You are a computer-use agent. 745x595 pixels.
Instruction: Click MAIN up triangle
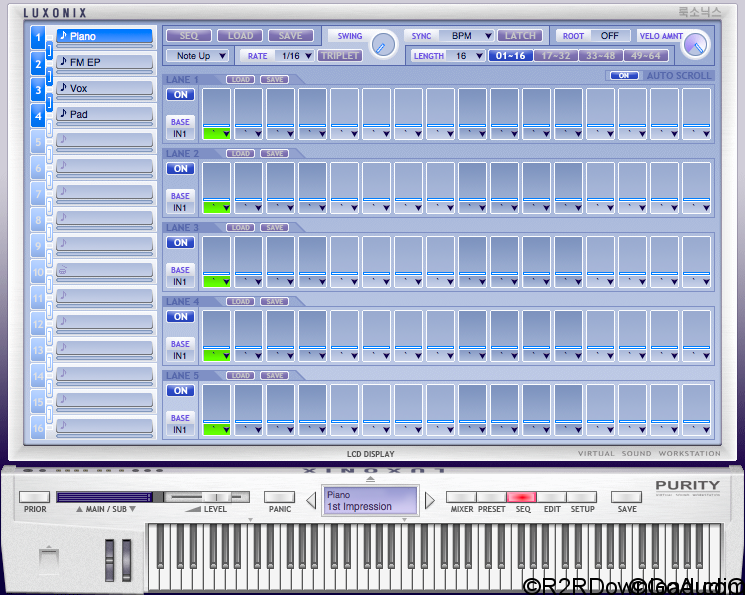click(x=79, y=509)
